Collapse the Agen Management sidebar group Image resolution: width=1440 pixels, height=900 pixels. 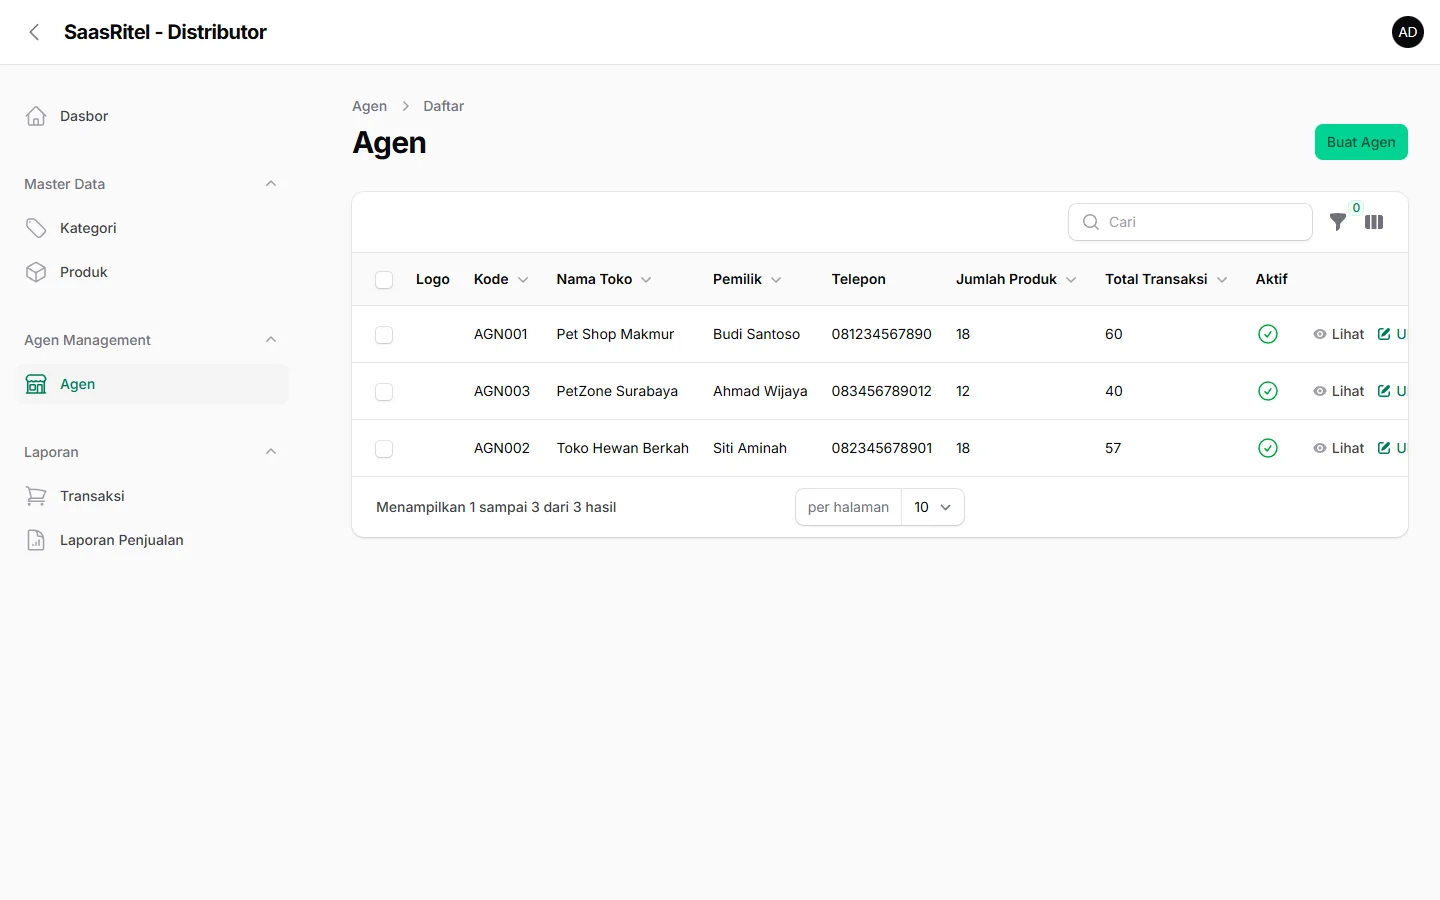point(271,340)
